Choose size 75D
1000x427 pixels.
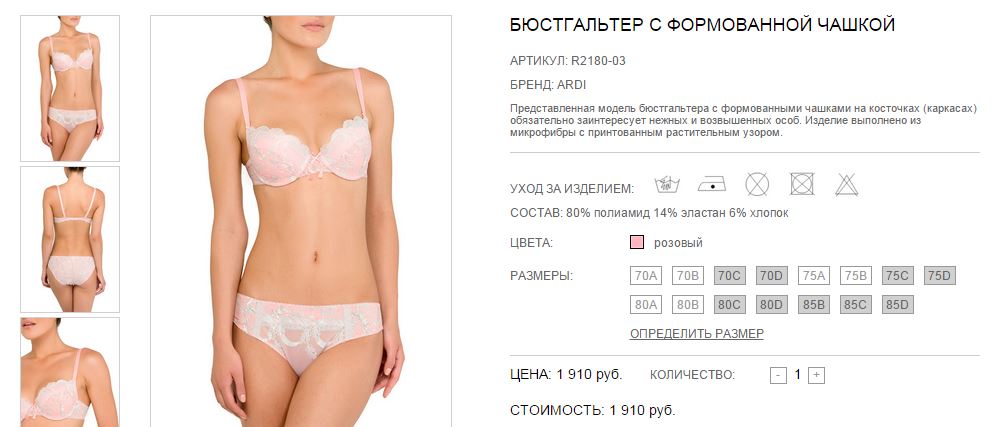[939, 276]
